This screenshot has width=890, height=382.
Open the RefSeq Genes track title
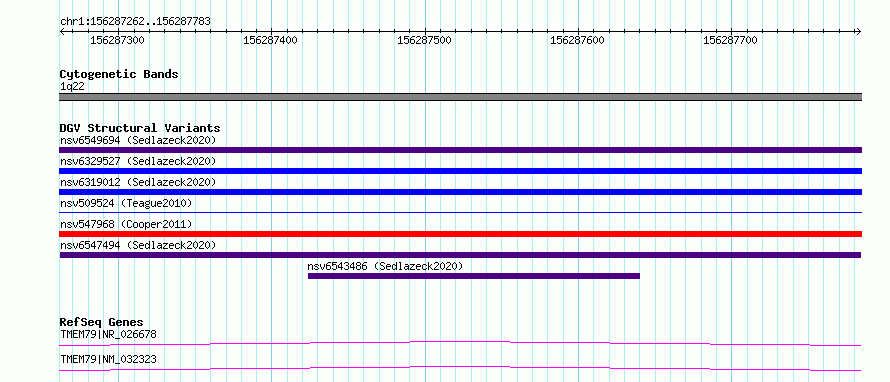[x=102, y=322]
